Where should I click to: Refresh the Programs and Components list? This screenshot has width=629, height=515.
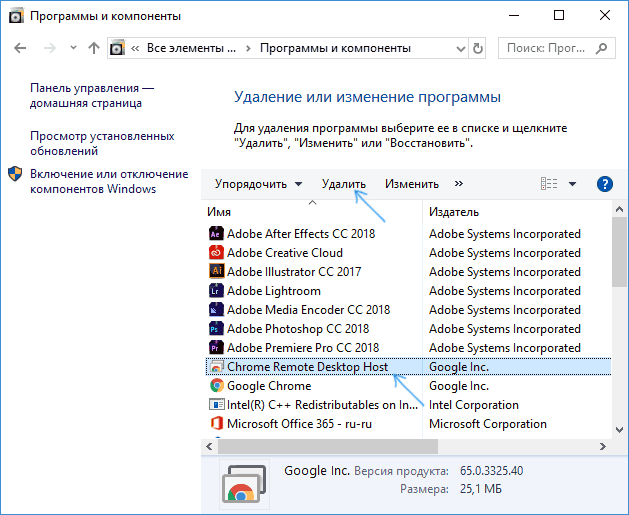[477, 49]
